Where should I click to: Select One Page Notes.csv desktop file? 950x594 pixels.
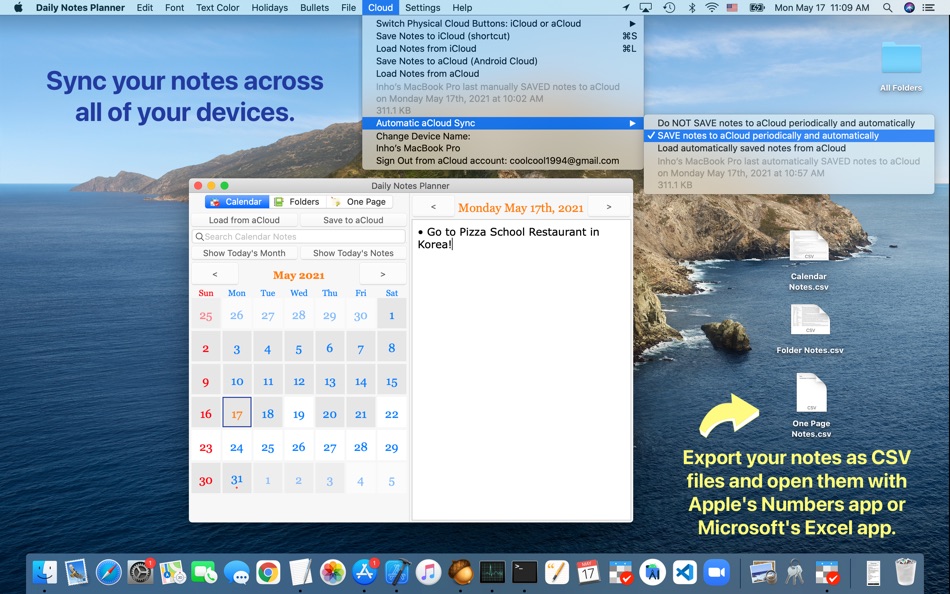811,405
